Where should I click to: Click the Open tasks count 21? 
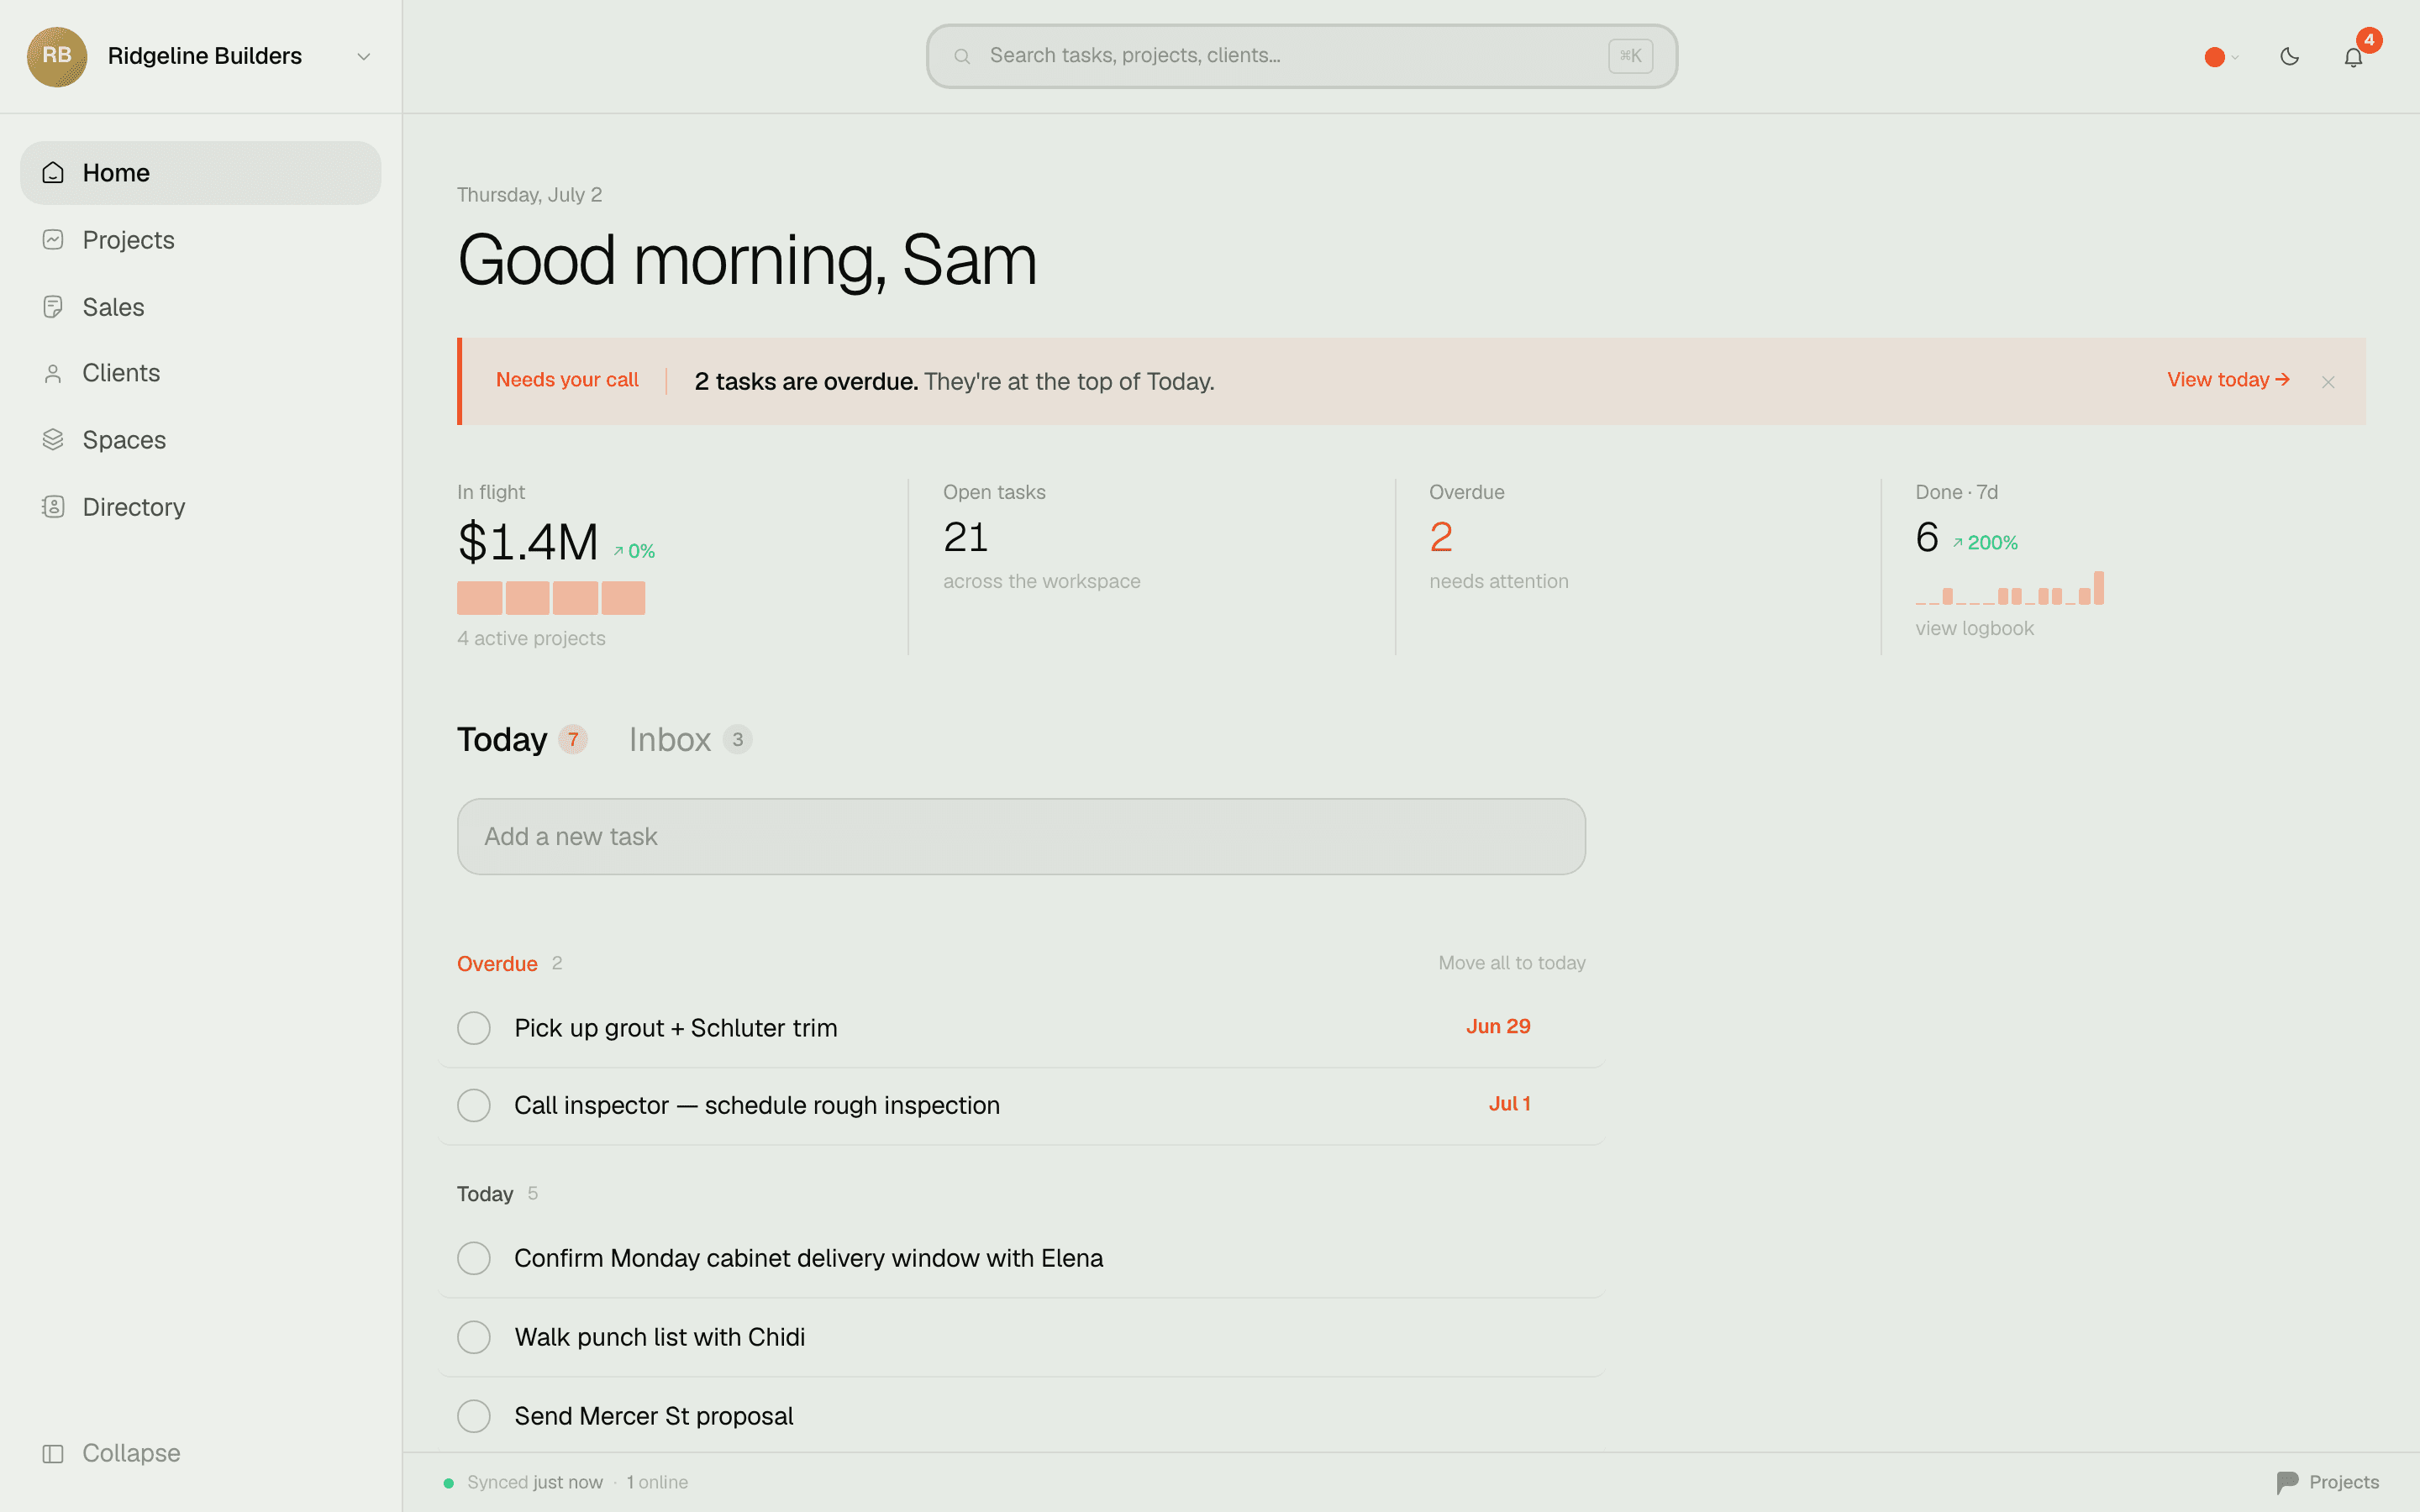[966, 538]
